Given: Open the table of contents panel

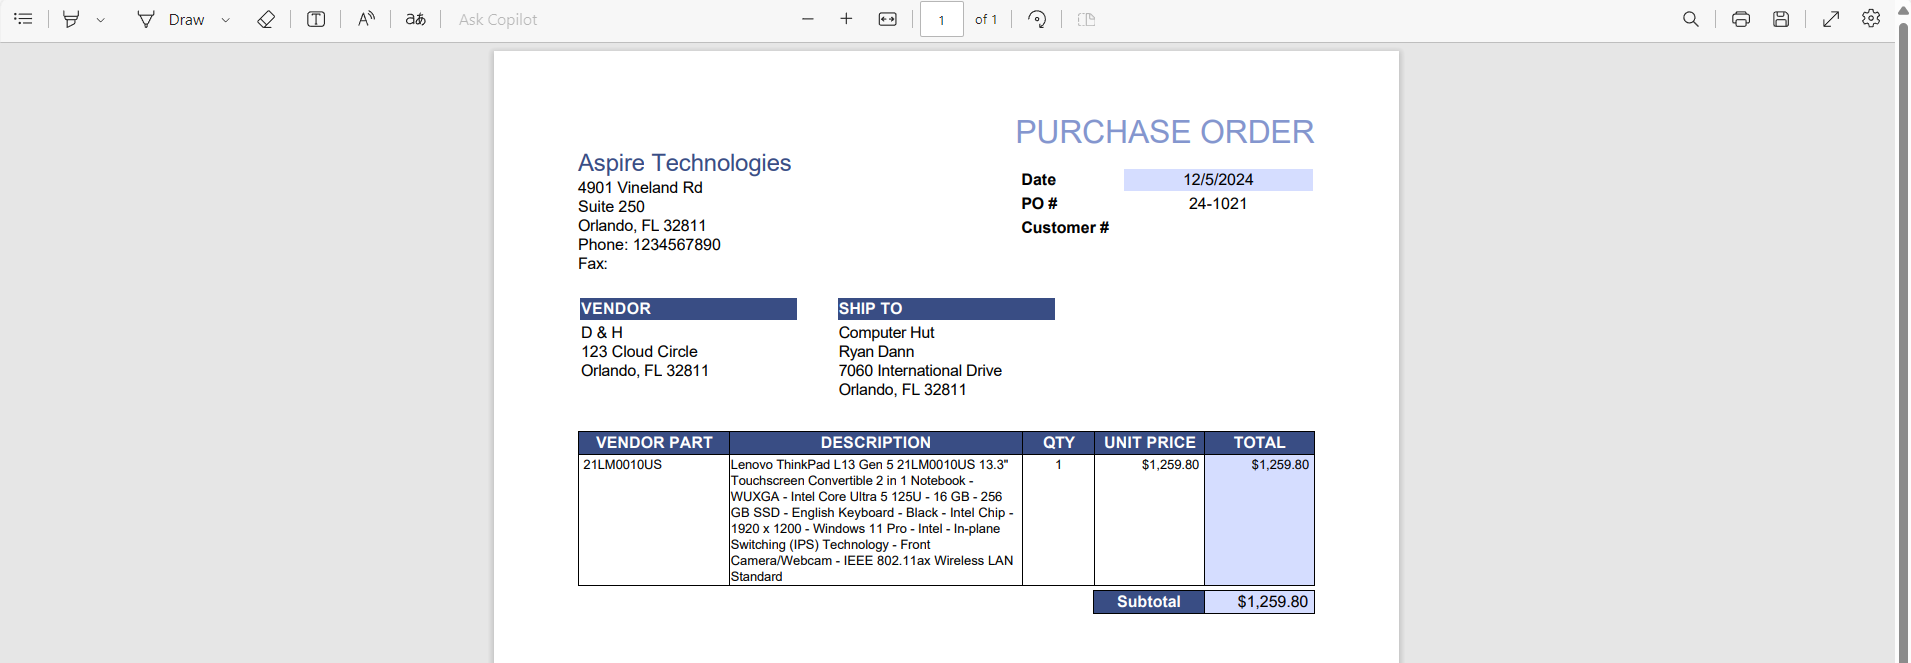Looking at the screenshot, I should [x=23, y=19].
